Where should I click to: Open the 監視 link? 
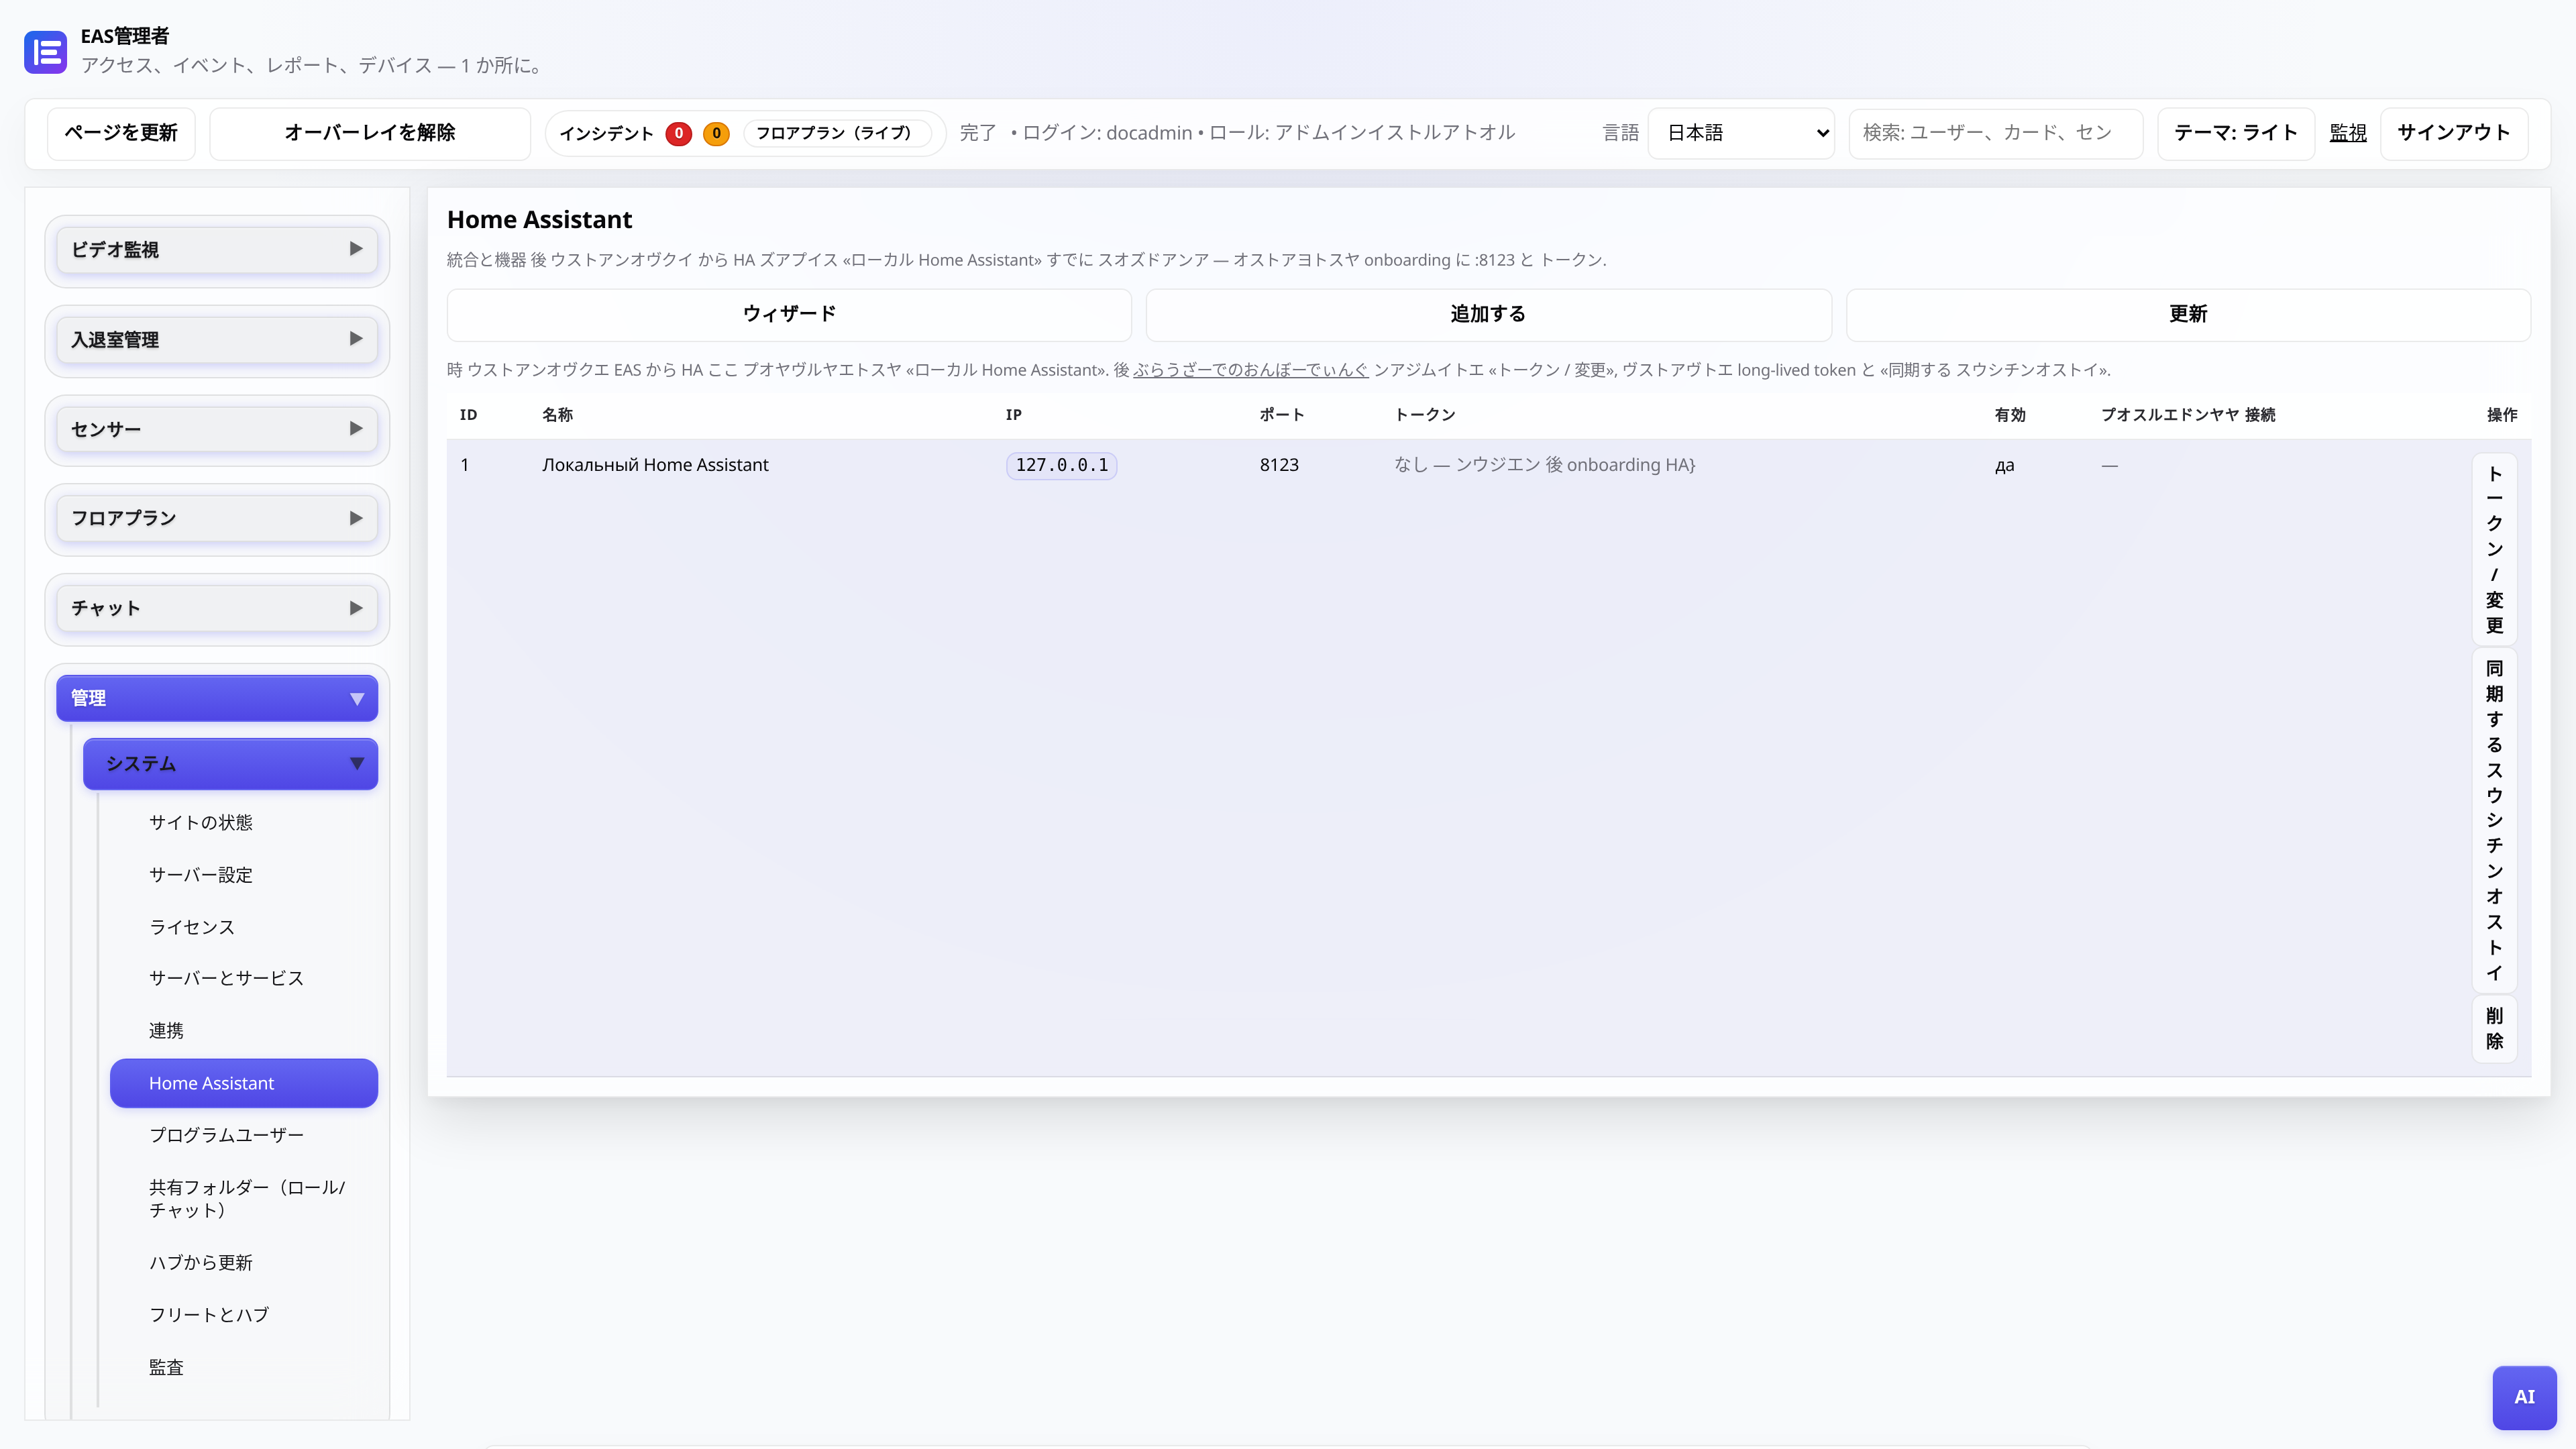pyautogui.click(x=2347, y=133)
